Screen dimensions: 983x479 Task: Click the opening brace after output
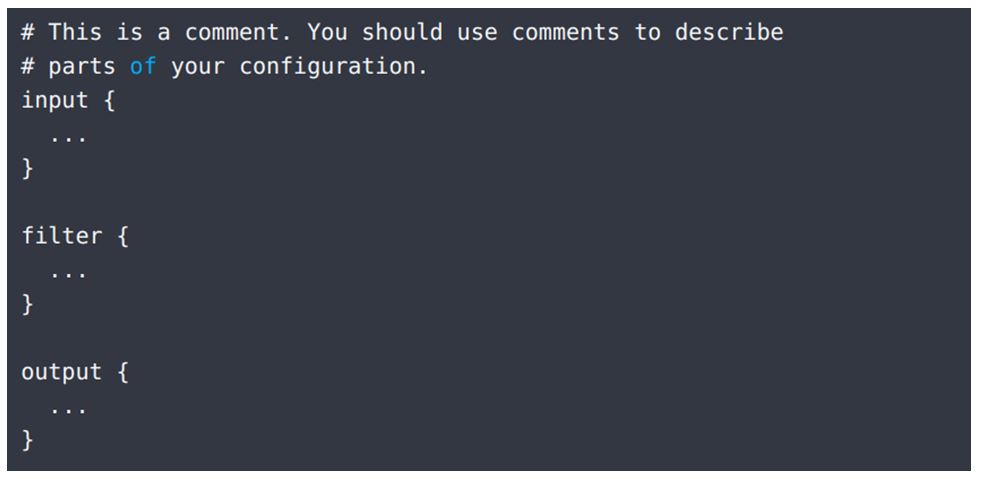coord(123,372)
